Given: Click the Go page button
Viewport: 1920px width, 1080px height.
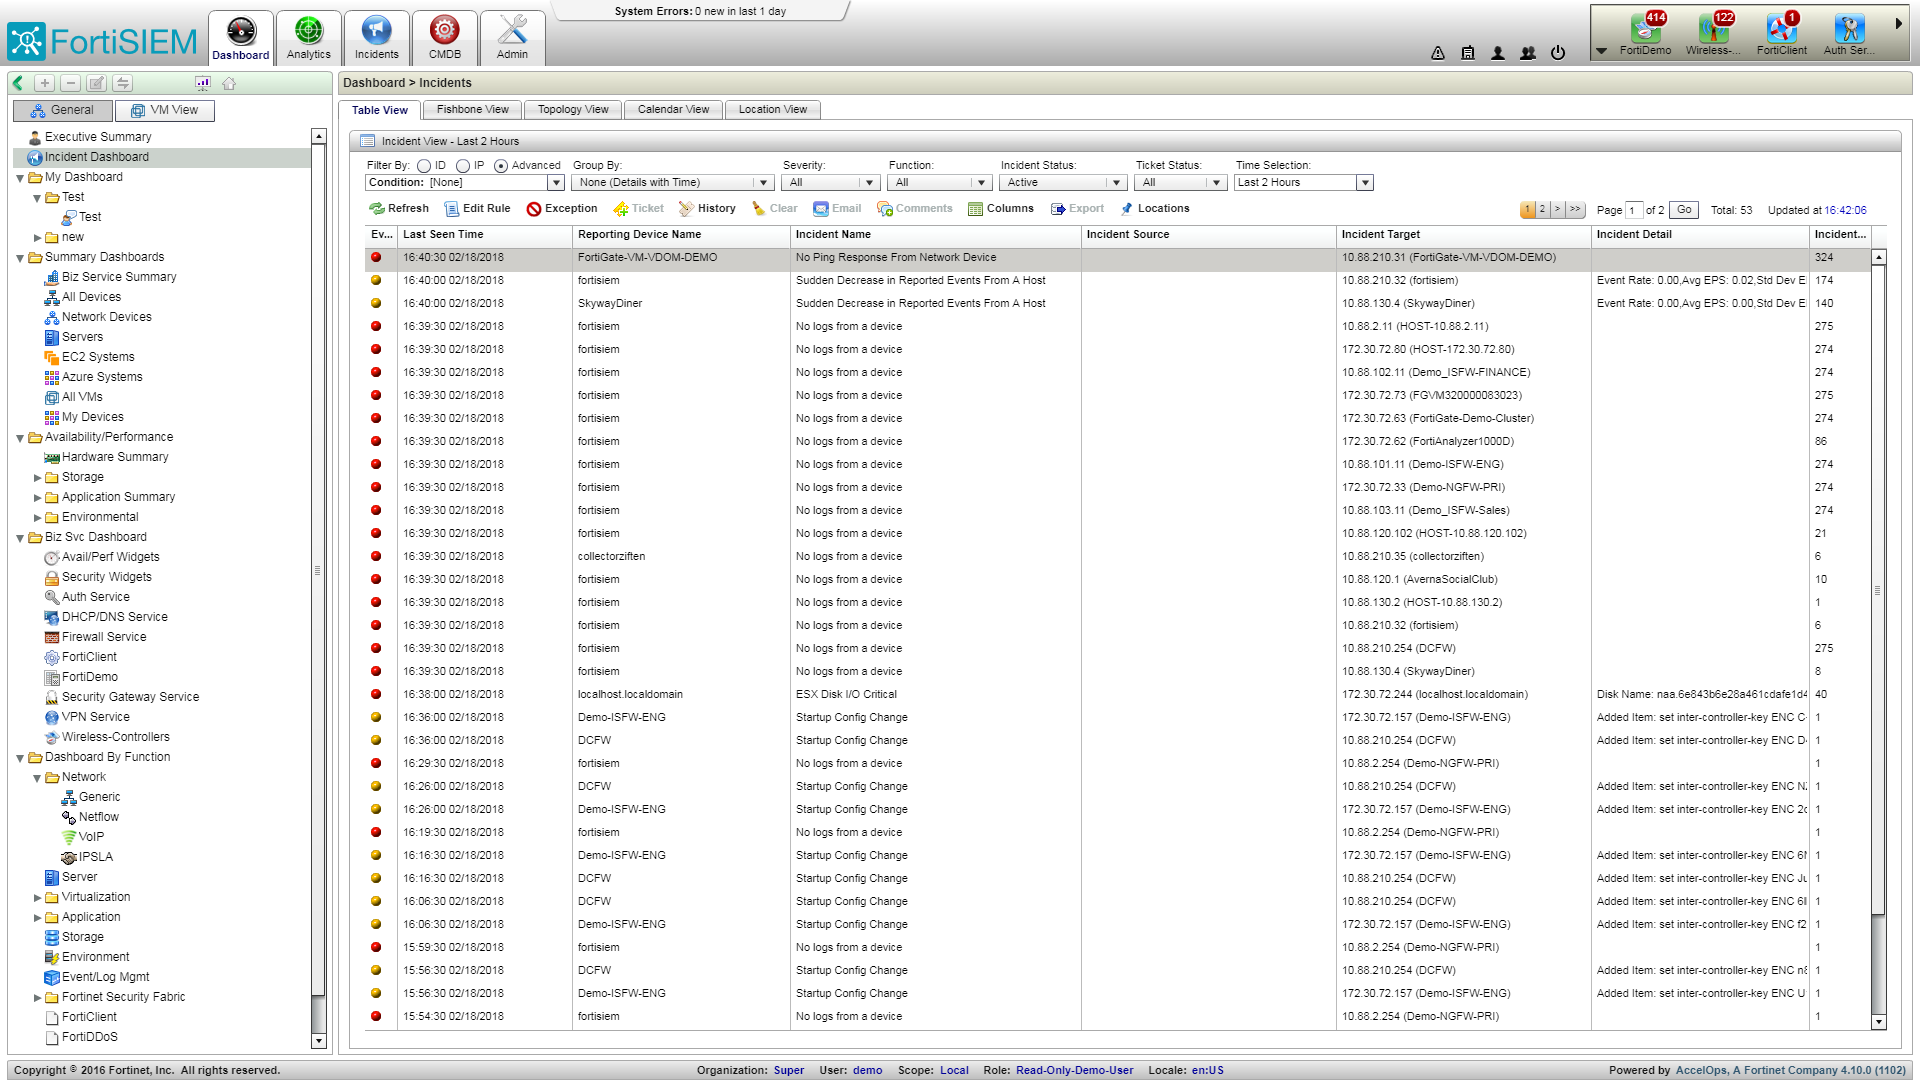Looking at the screenshot, I should [1684, 210].
